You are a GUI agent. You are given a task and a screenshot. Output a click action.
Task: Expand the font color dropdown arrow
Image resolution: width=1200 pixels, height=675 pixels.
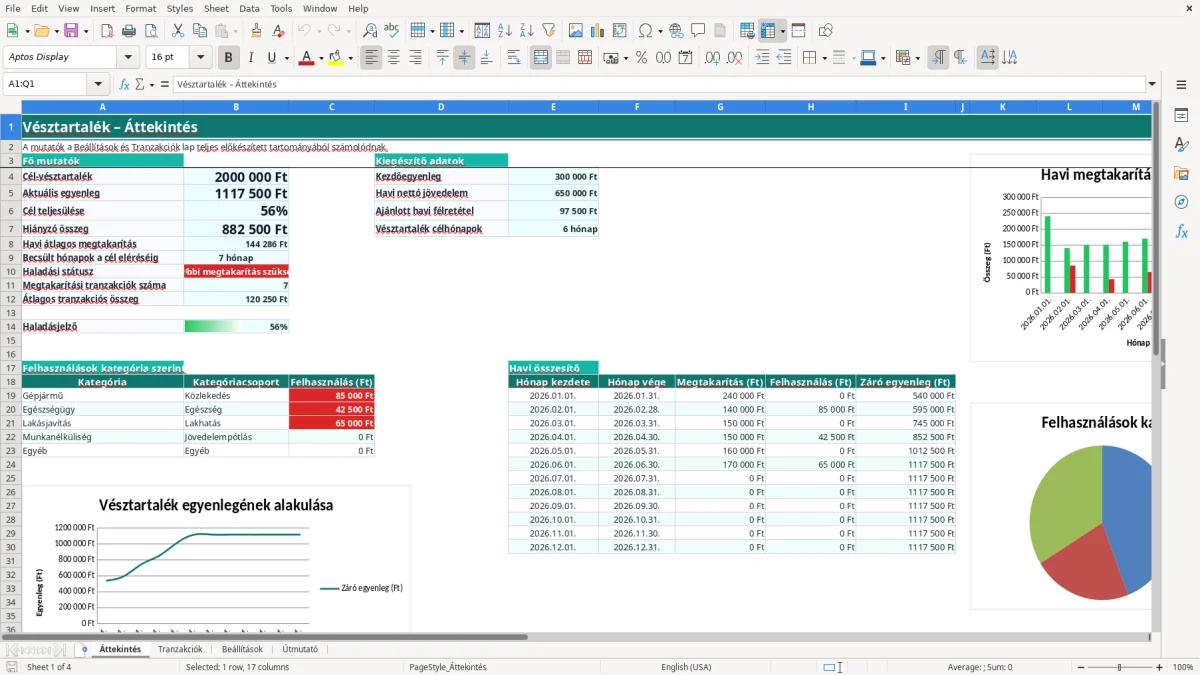pyautogui.click(x=320, y=58)
